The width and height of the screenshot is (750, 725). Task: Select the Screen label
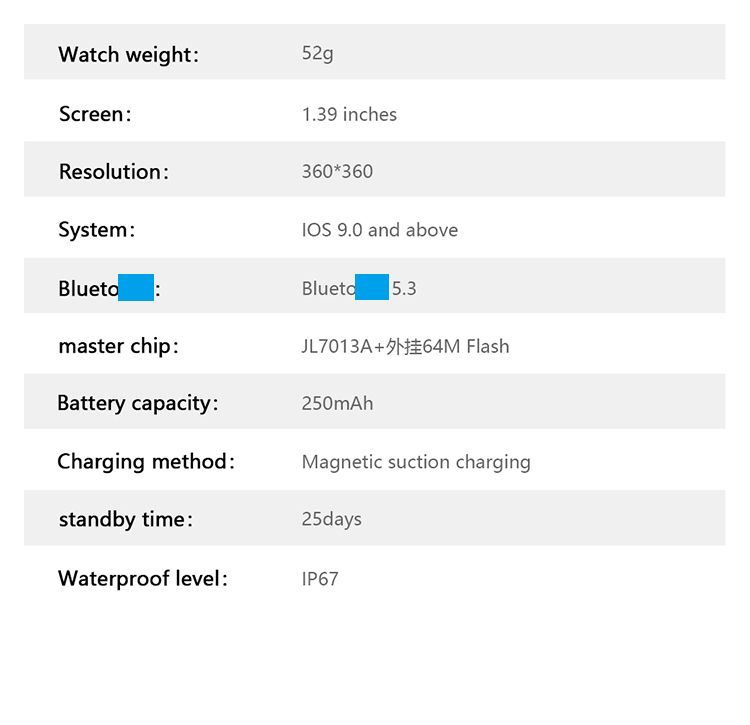coord(95,114)
